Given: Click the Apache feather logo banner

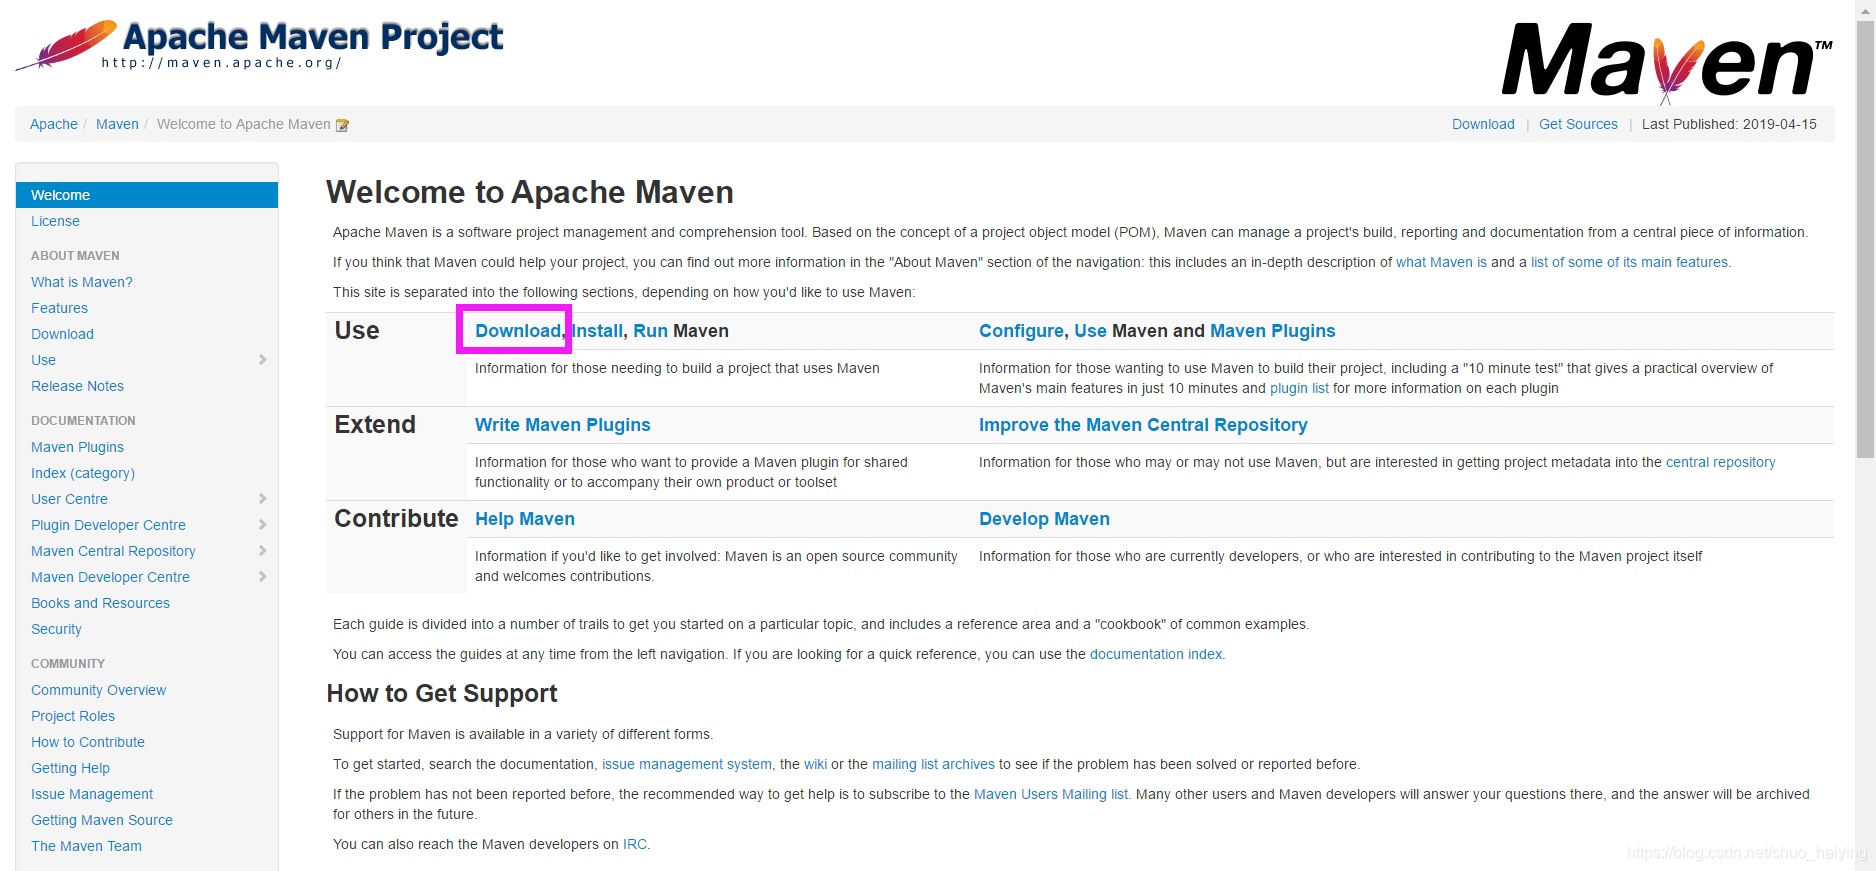Looking at the screenshot, I should [x=260, y=45].
